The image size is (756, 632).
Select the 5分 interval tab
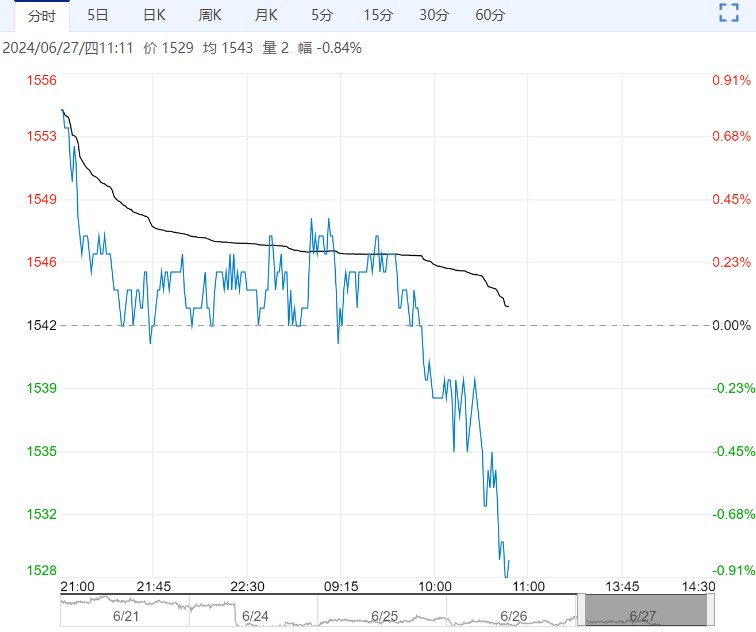(x=322, y=15)
